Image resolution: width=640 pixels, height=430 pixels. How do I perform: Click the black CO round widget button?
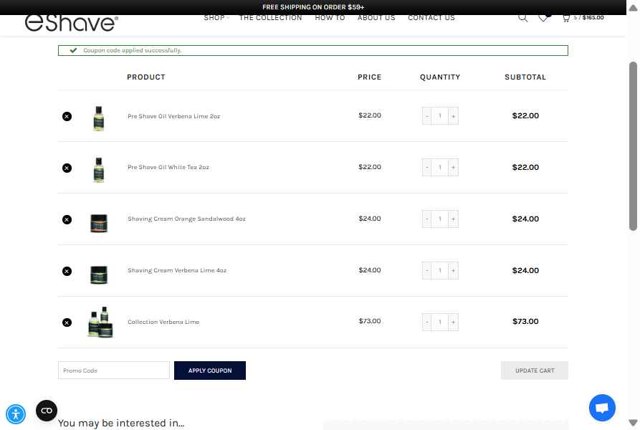click(x=47, y=410)
